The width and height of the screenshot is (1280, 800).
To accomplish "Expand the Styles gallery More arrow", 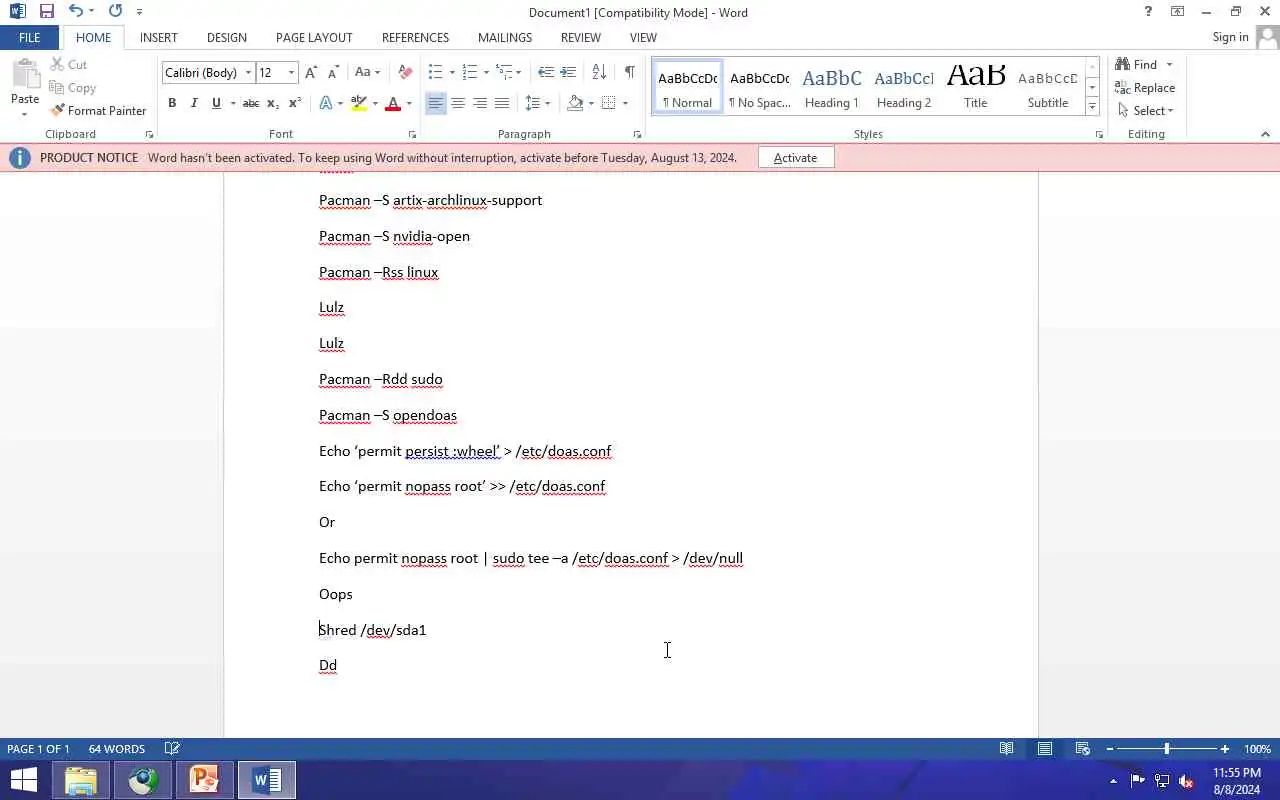I will 1092,107.
